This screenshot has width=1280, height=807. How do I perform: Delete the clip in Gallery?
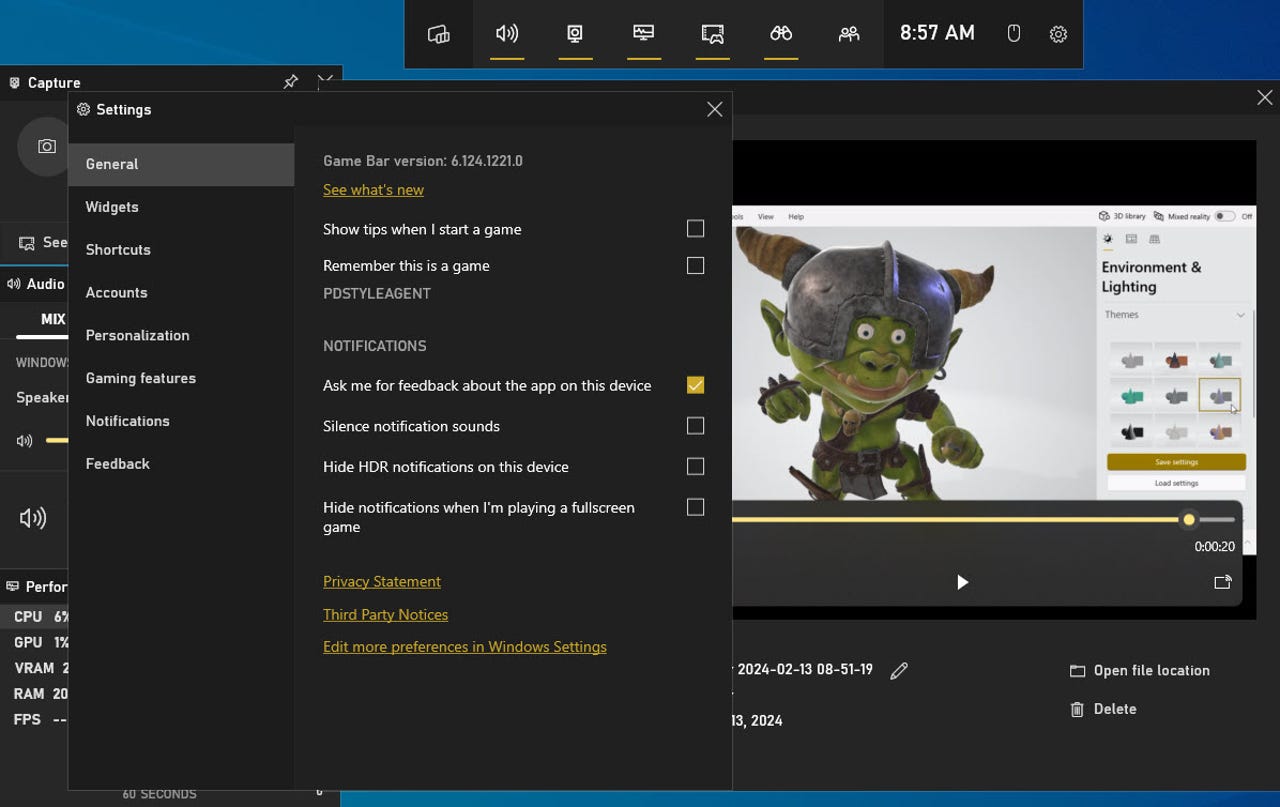point(1103,709)
